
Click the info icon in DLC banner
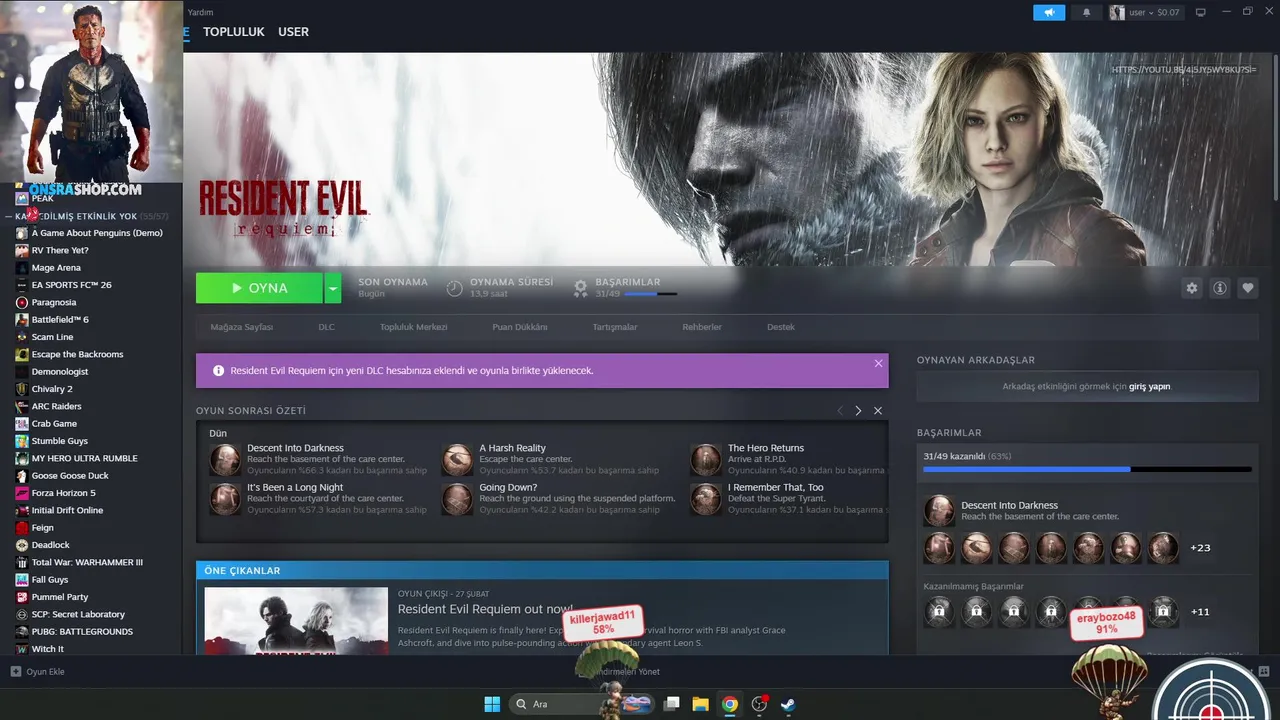[218, 370]
